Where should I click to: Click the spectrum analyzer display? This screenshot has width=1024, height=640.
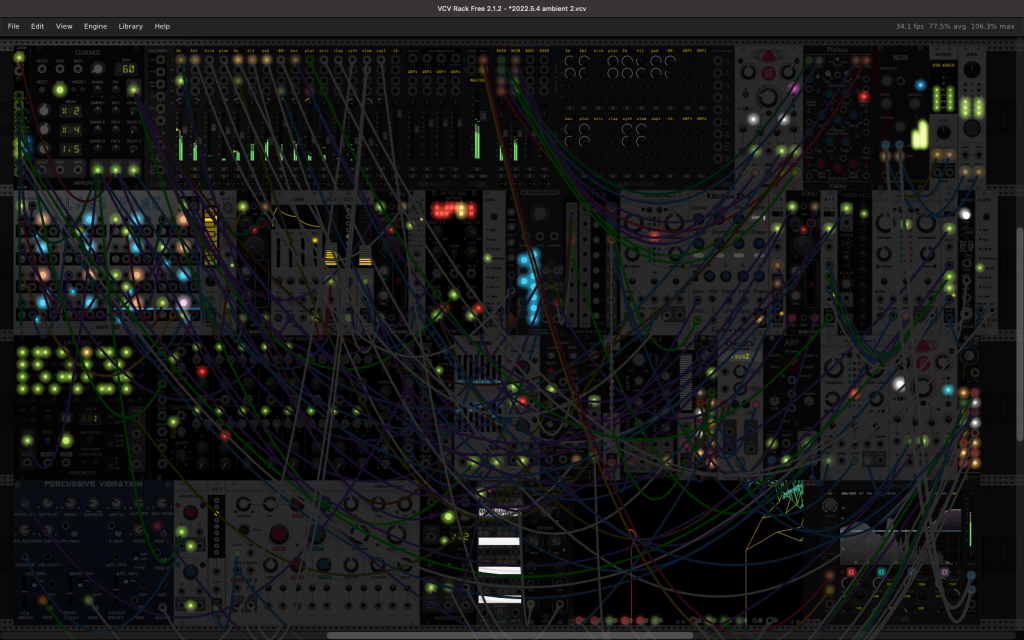point(901,531)
